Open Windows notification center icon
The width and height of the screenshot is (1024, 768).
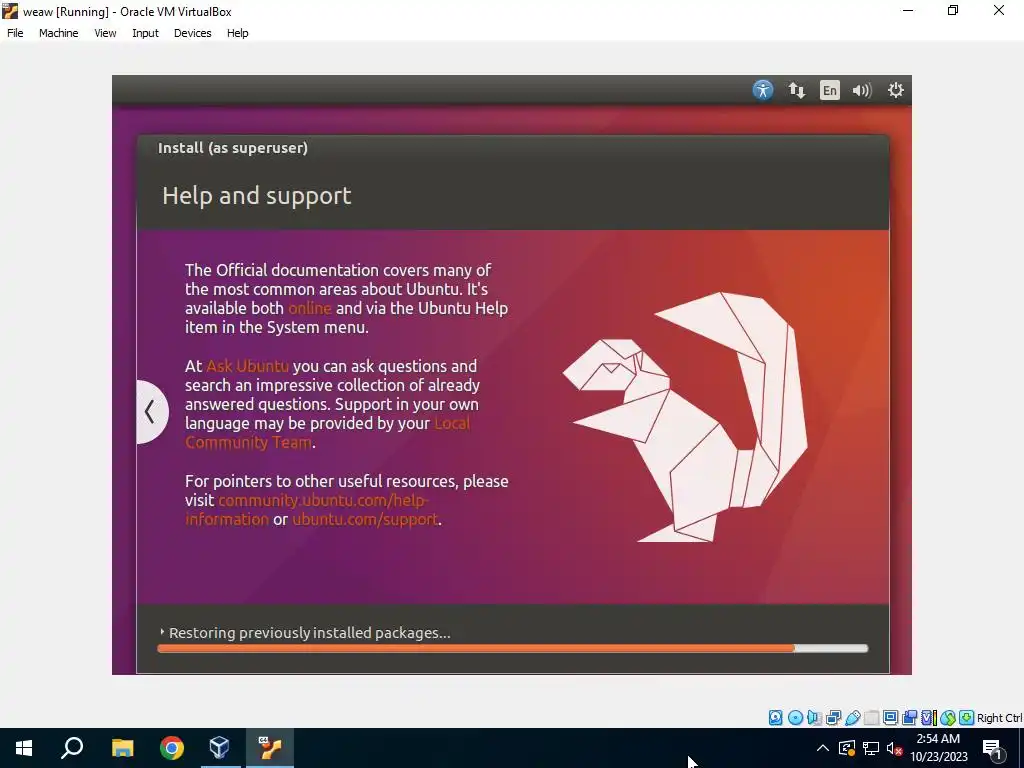coord(992,748)
